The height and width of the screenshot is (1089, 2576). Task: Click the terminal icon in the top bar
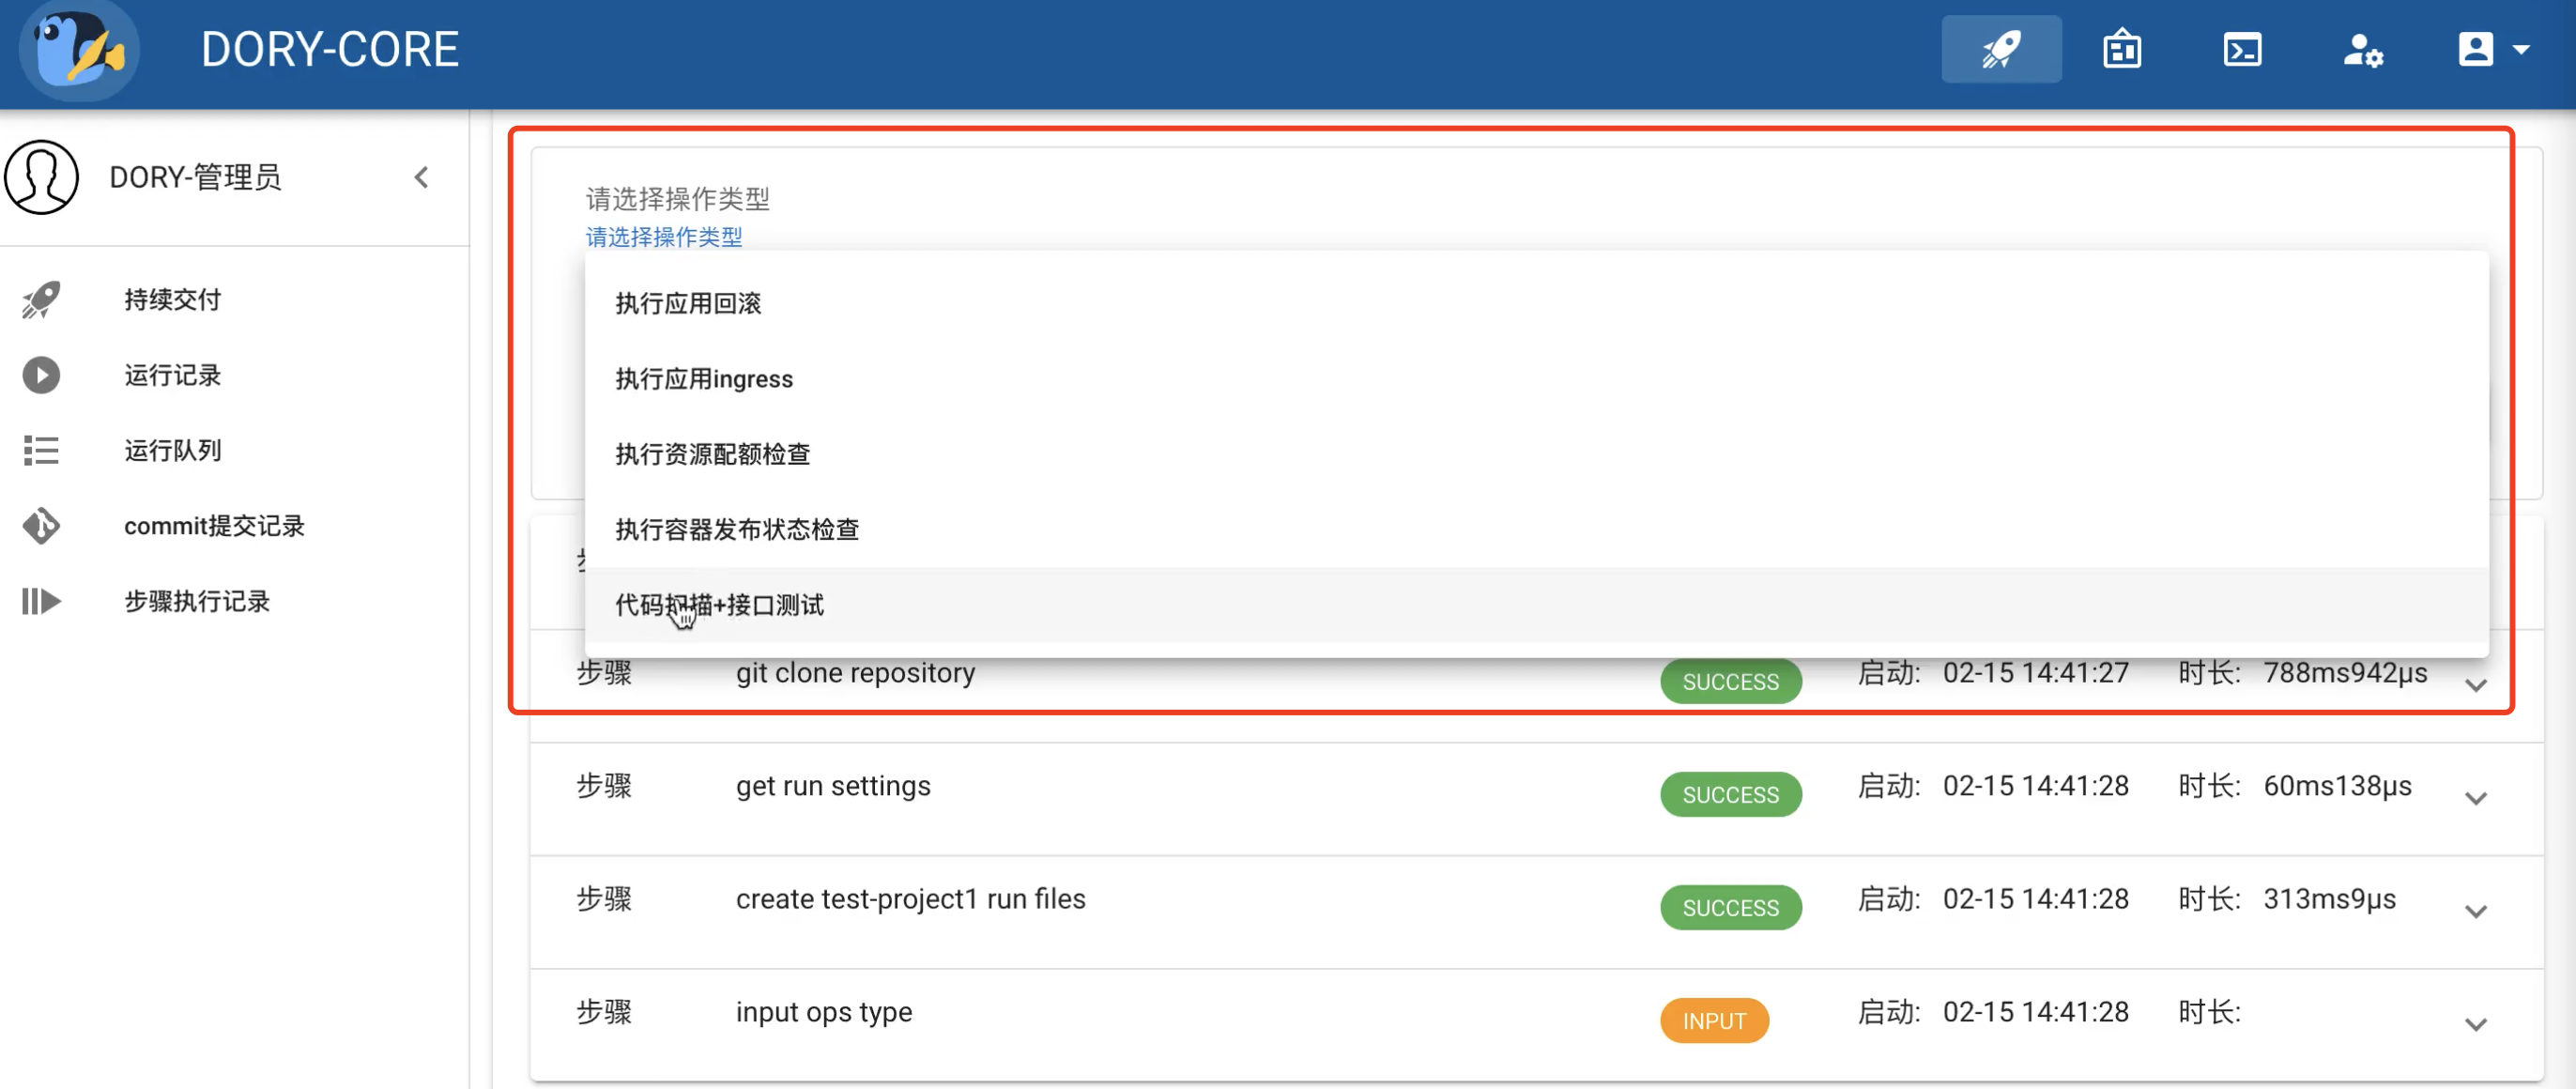tap(2243, 48)
